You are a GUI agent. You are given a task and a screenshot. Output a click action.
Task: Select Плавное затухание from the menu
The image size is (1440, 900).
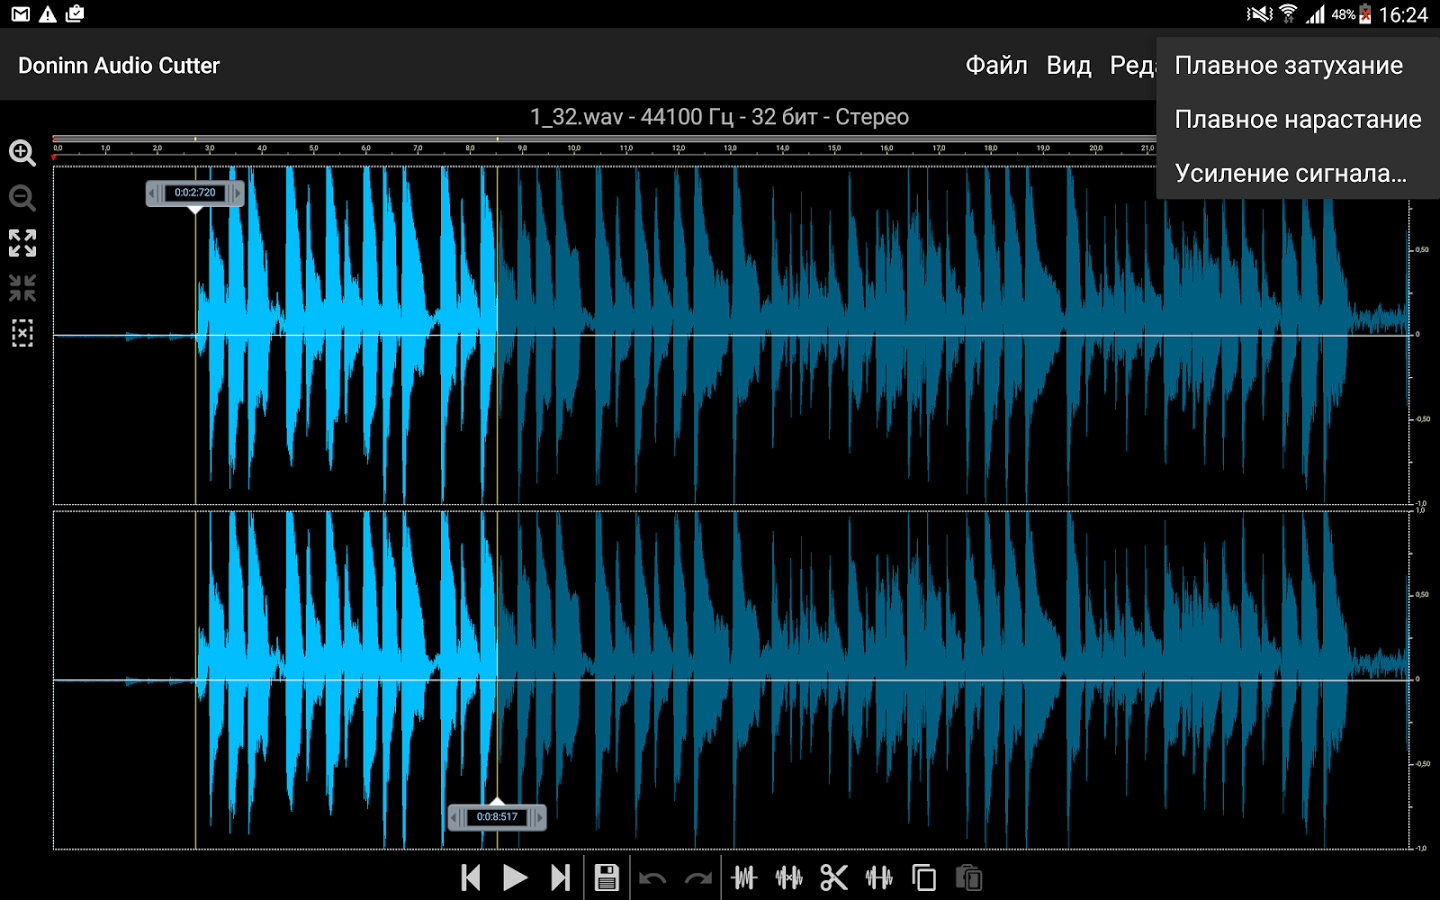[x=1288, y=66]
